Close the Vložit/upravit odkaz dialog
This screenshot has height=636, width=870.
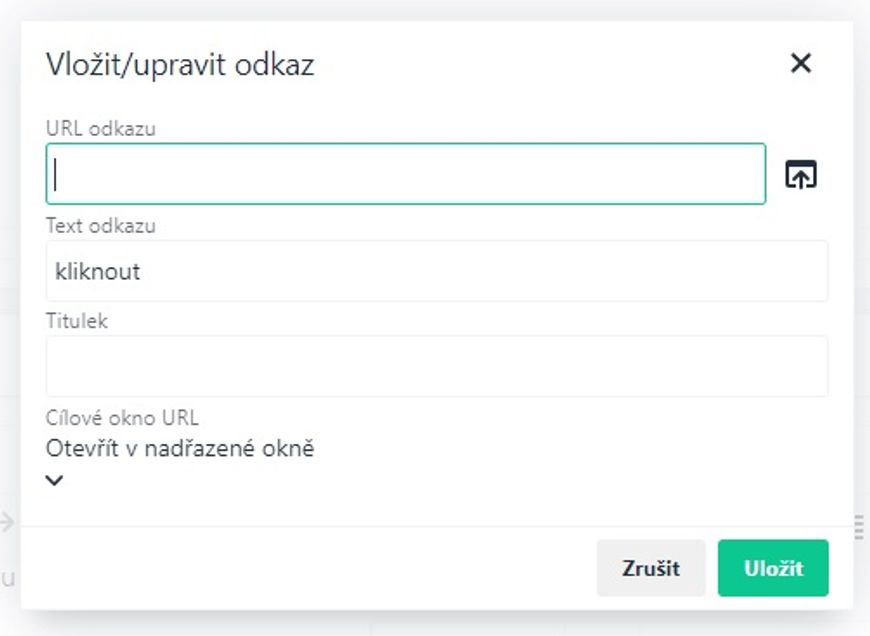(x=801, y=63)
